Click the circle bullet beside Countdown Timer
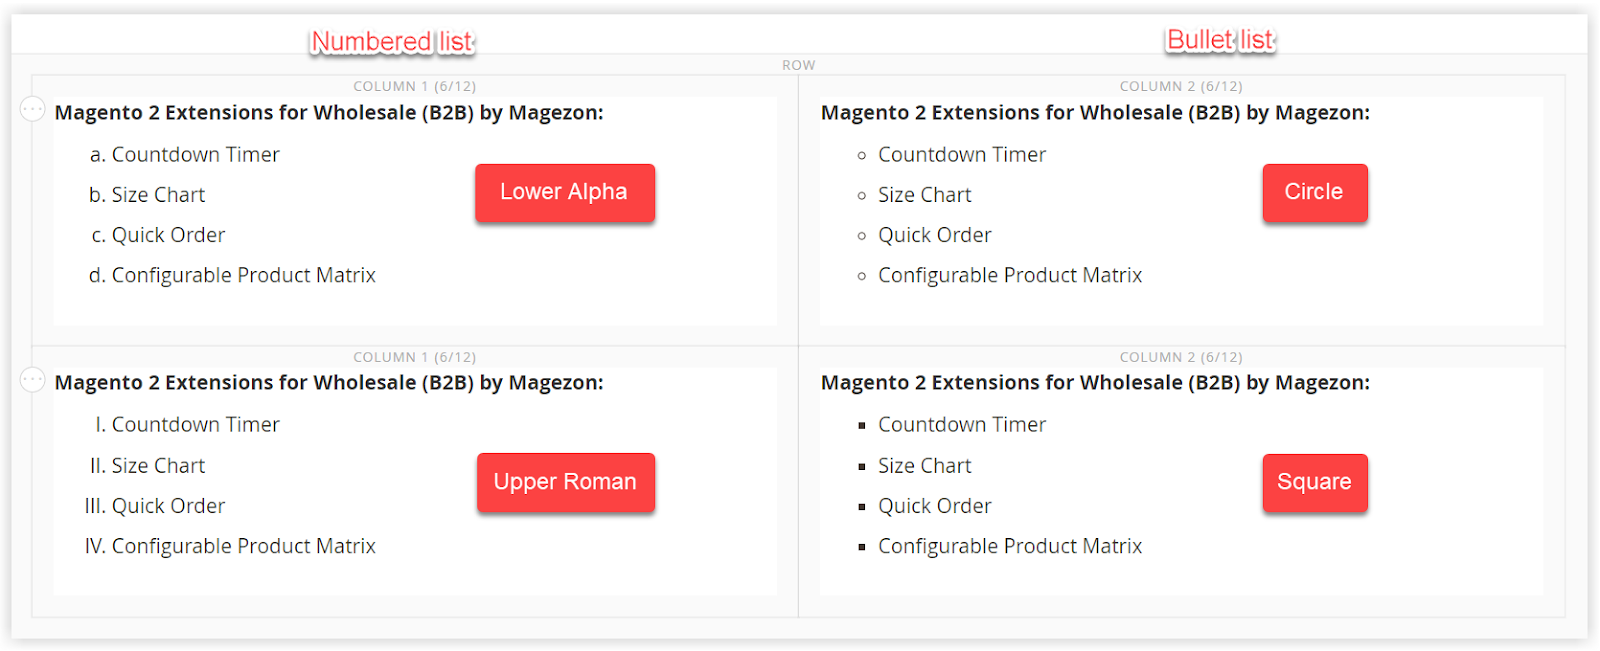 pyautogui.click(x=863, y=154)
